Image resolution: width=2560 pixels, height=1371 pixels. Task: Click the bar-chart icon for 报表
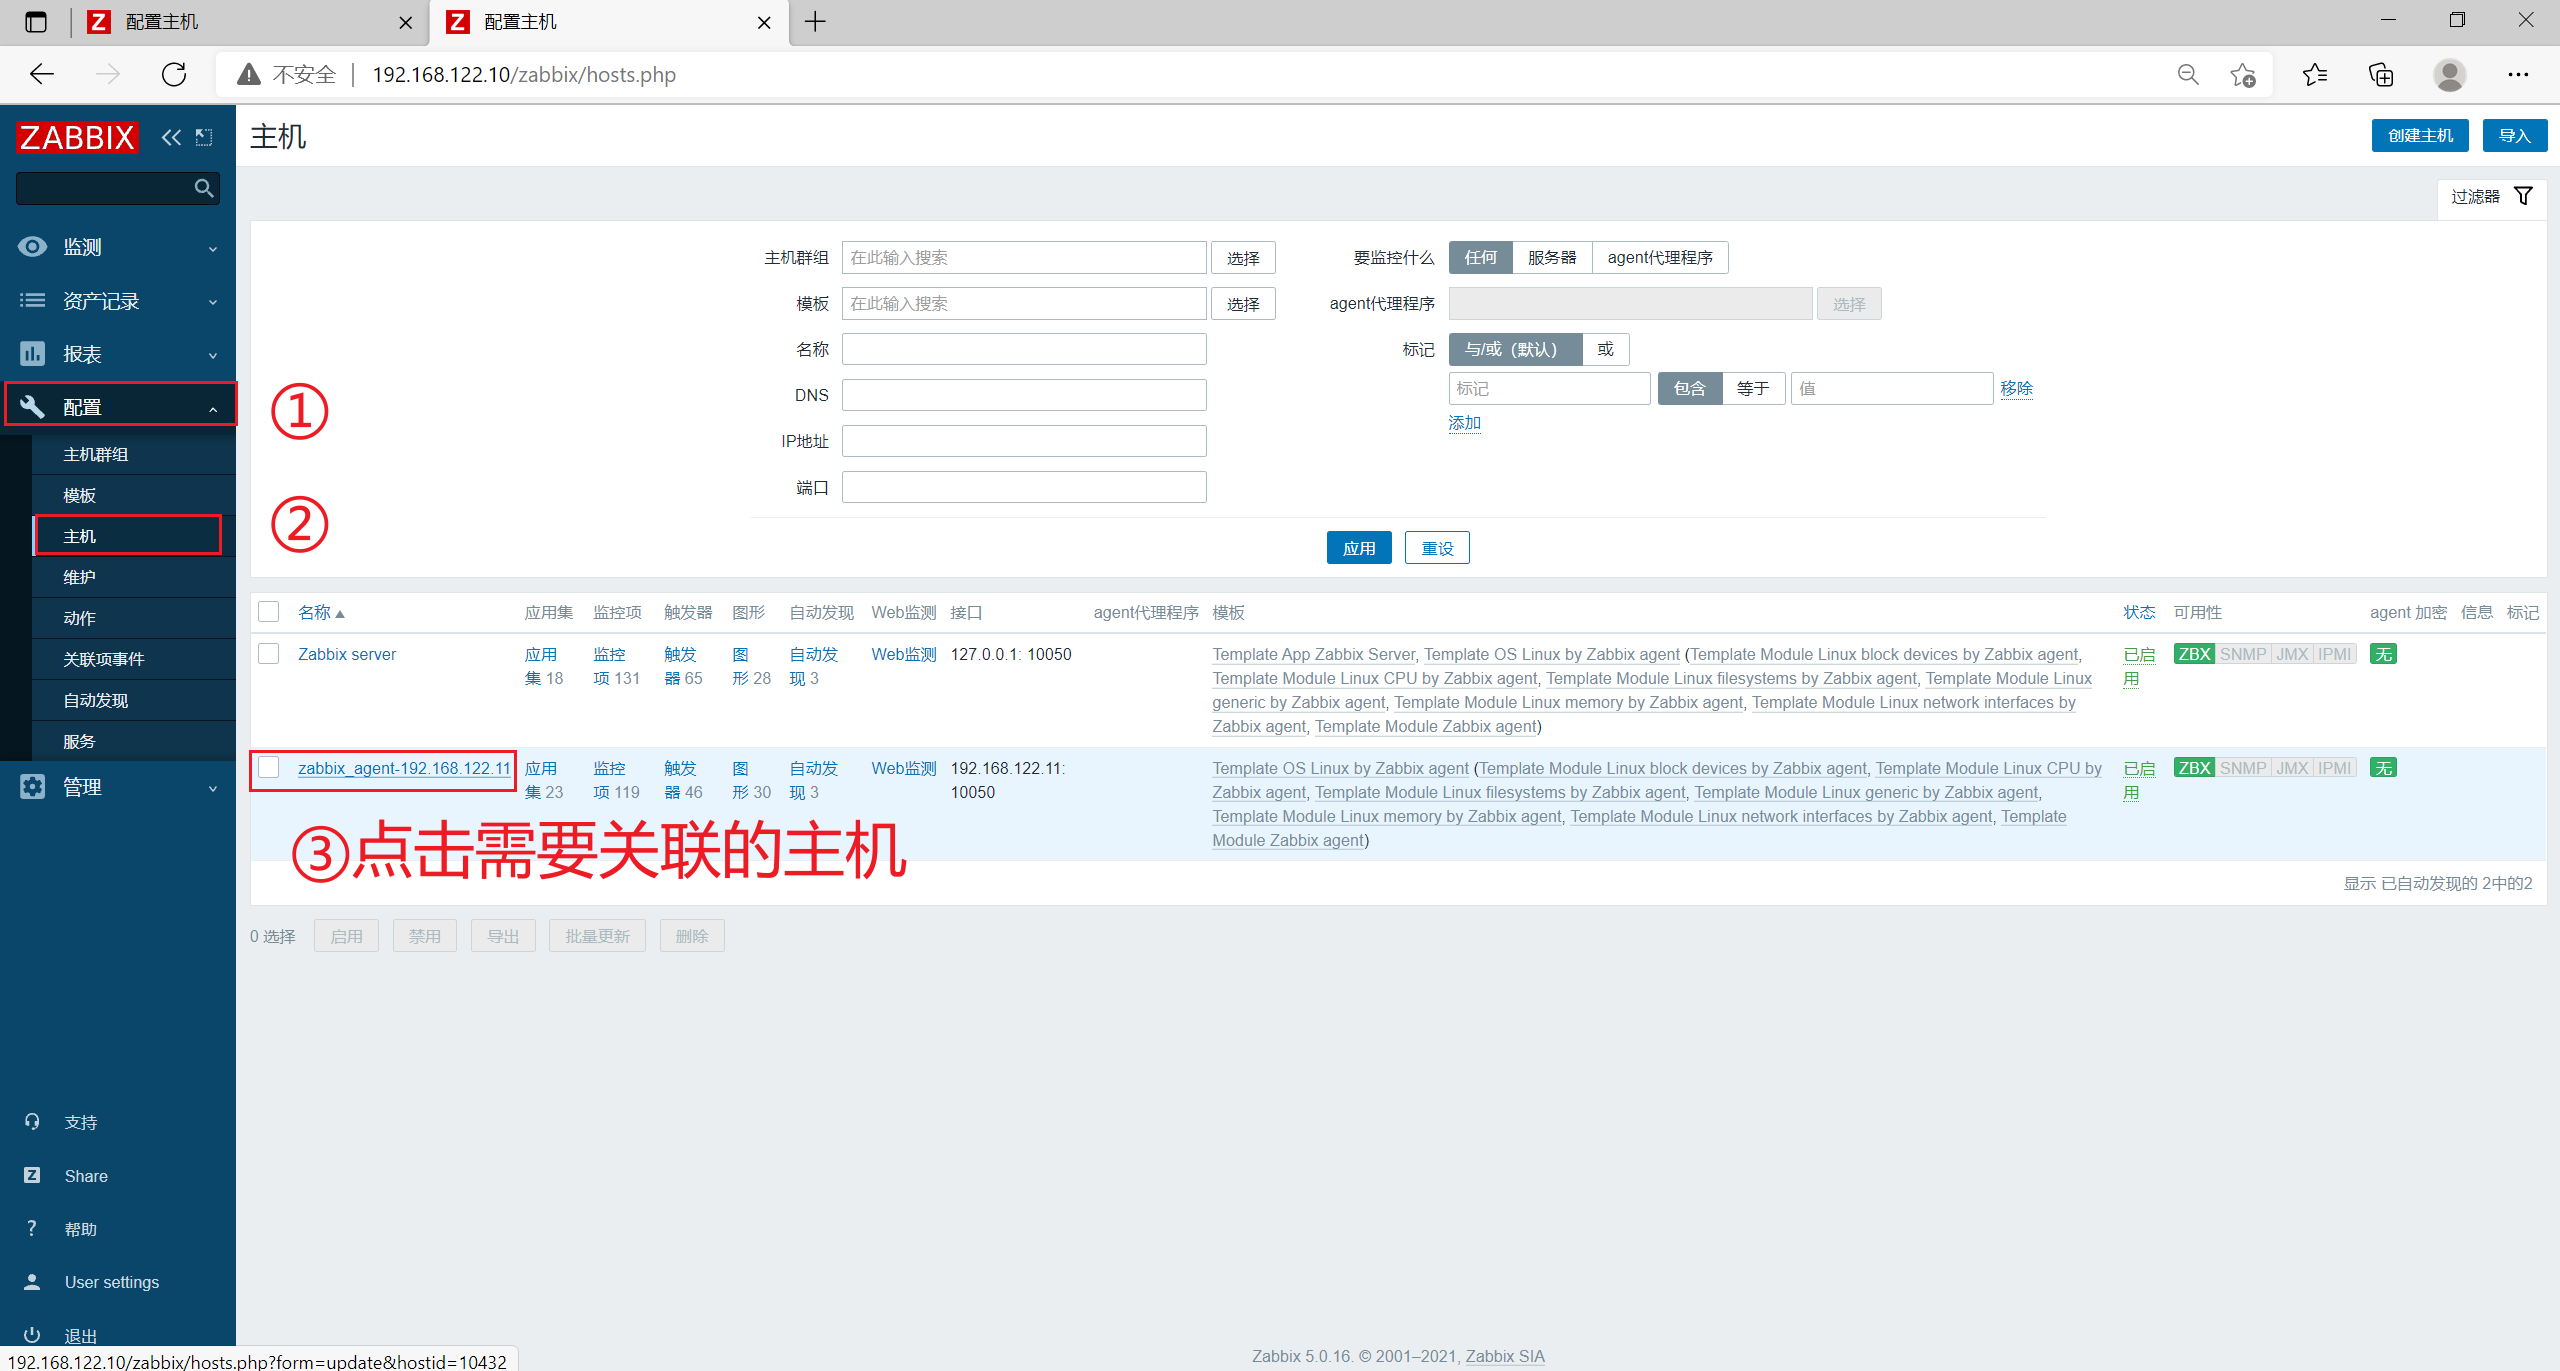pos(32,353)
